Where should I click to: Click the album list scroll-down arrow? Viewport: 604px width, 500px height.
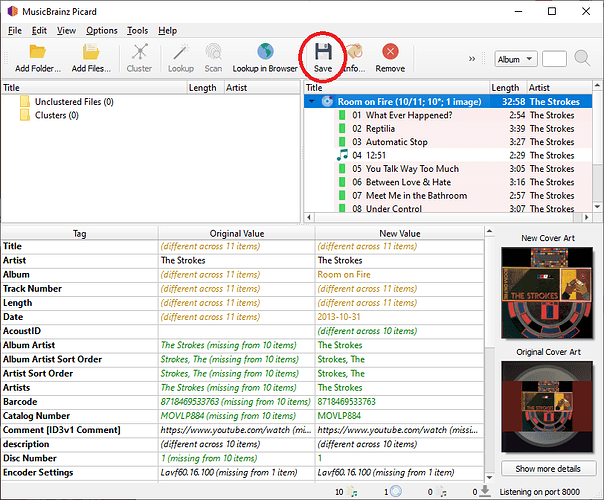pyautogui.click(x=597, y=206)
